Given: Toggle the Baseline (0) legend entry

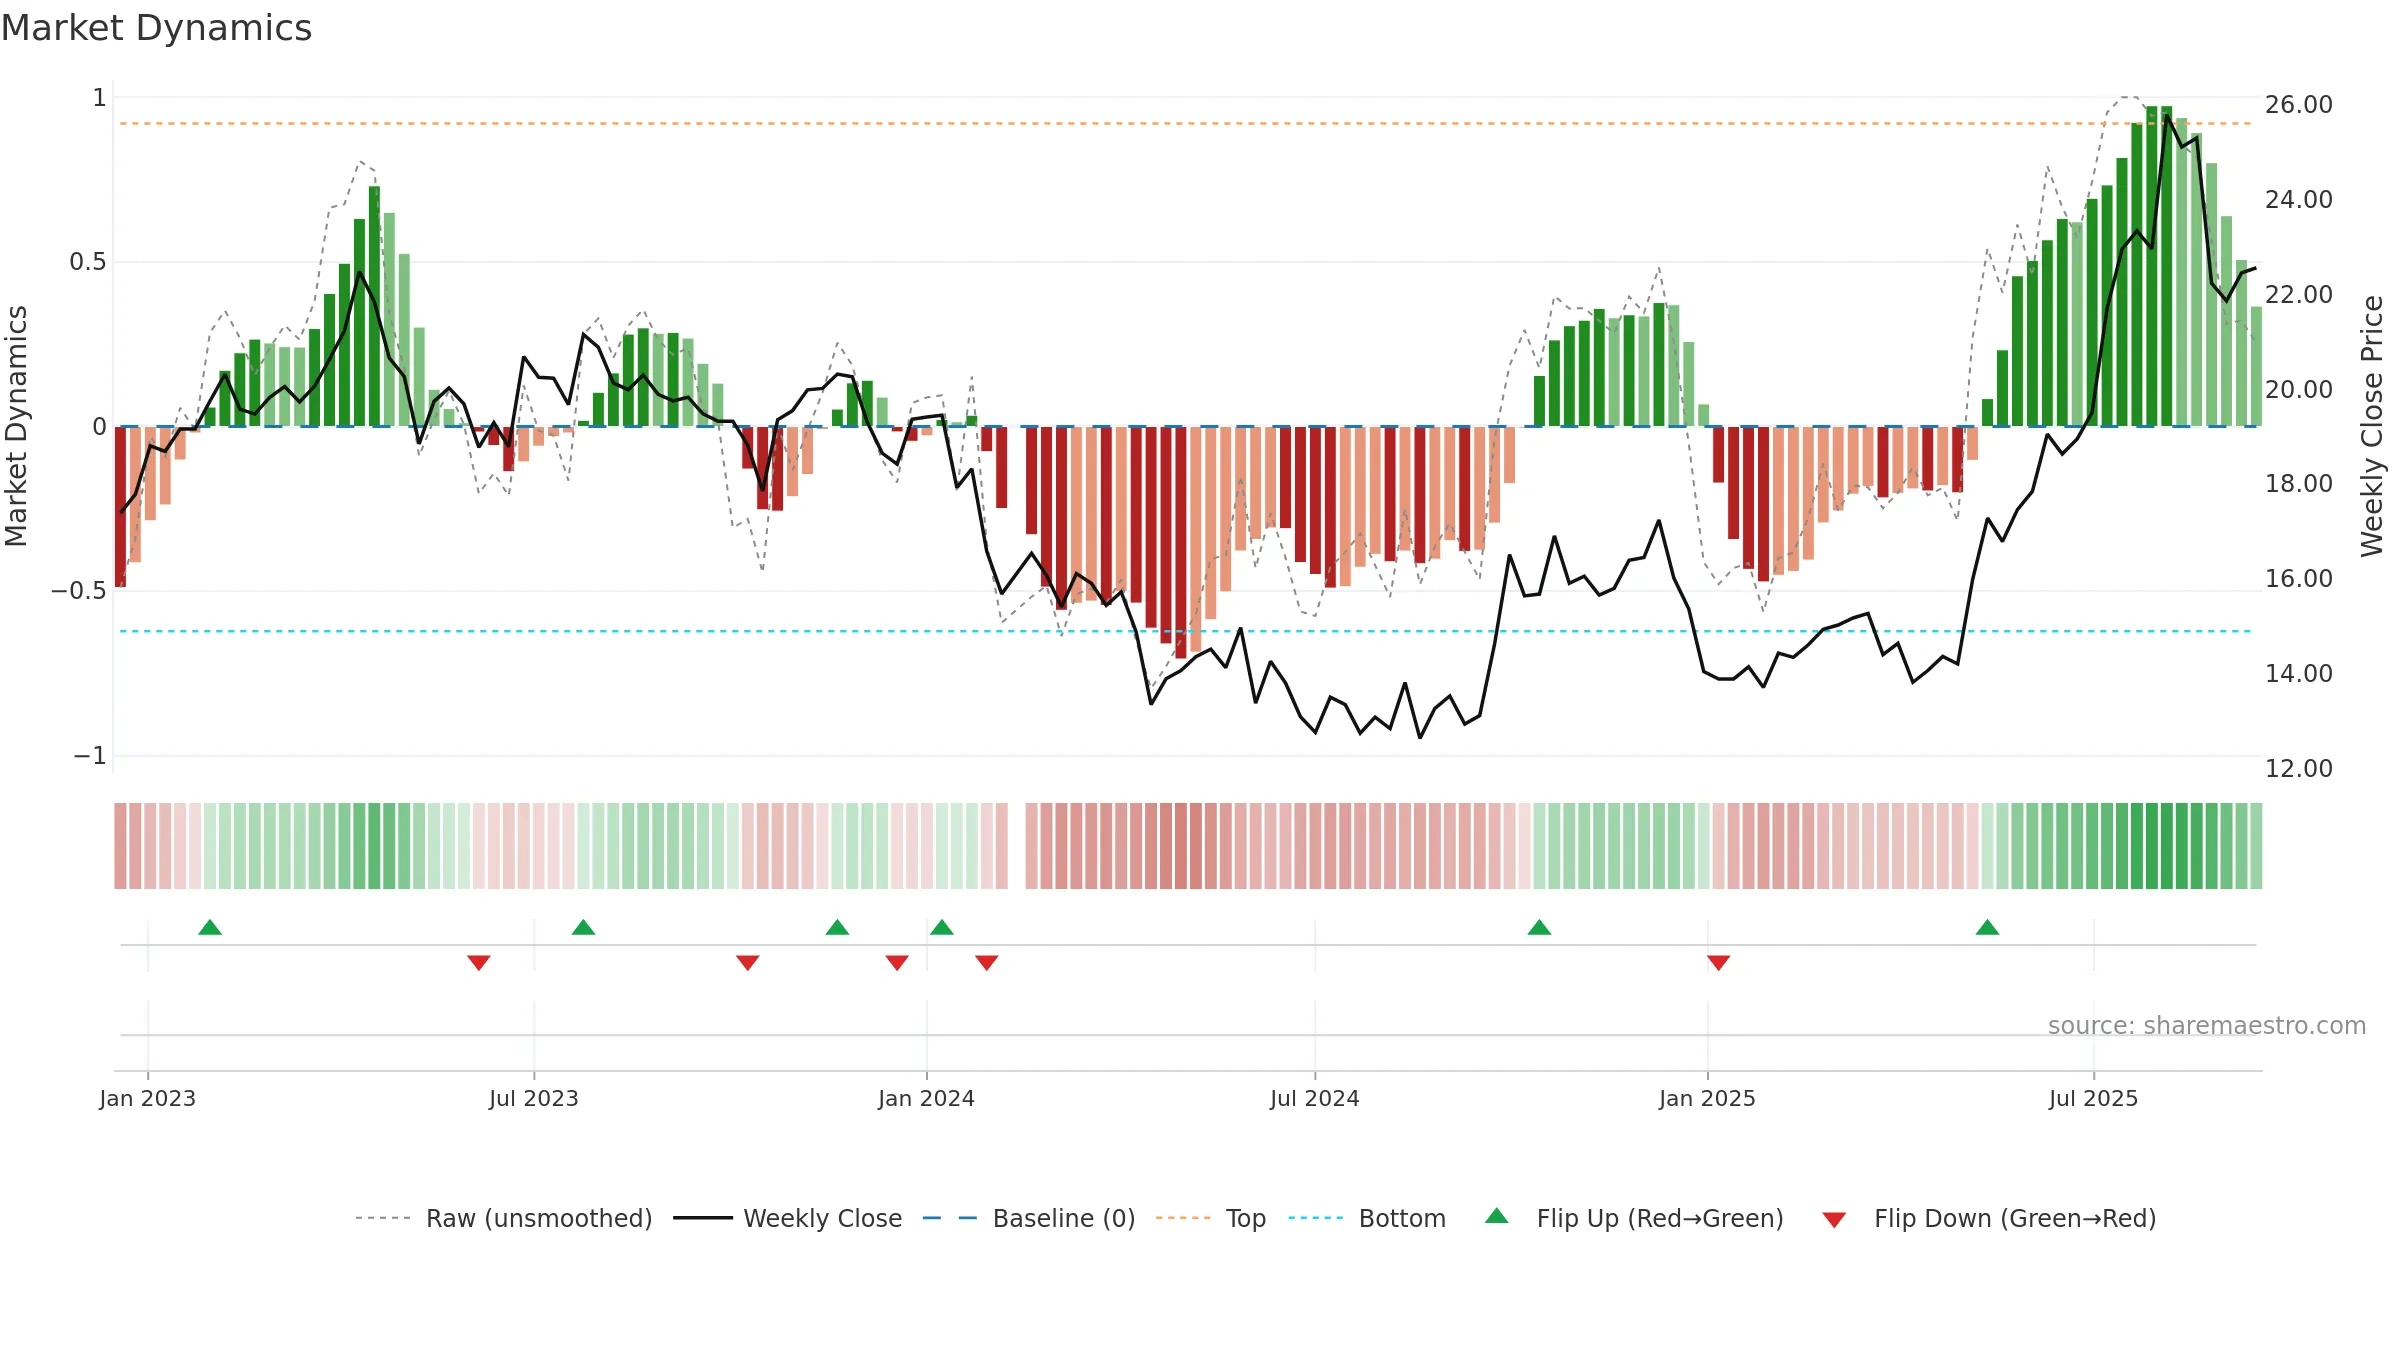Looking at the screenshot, I should click(1064, 1218).
